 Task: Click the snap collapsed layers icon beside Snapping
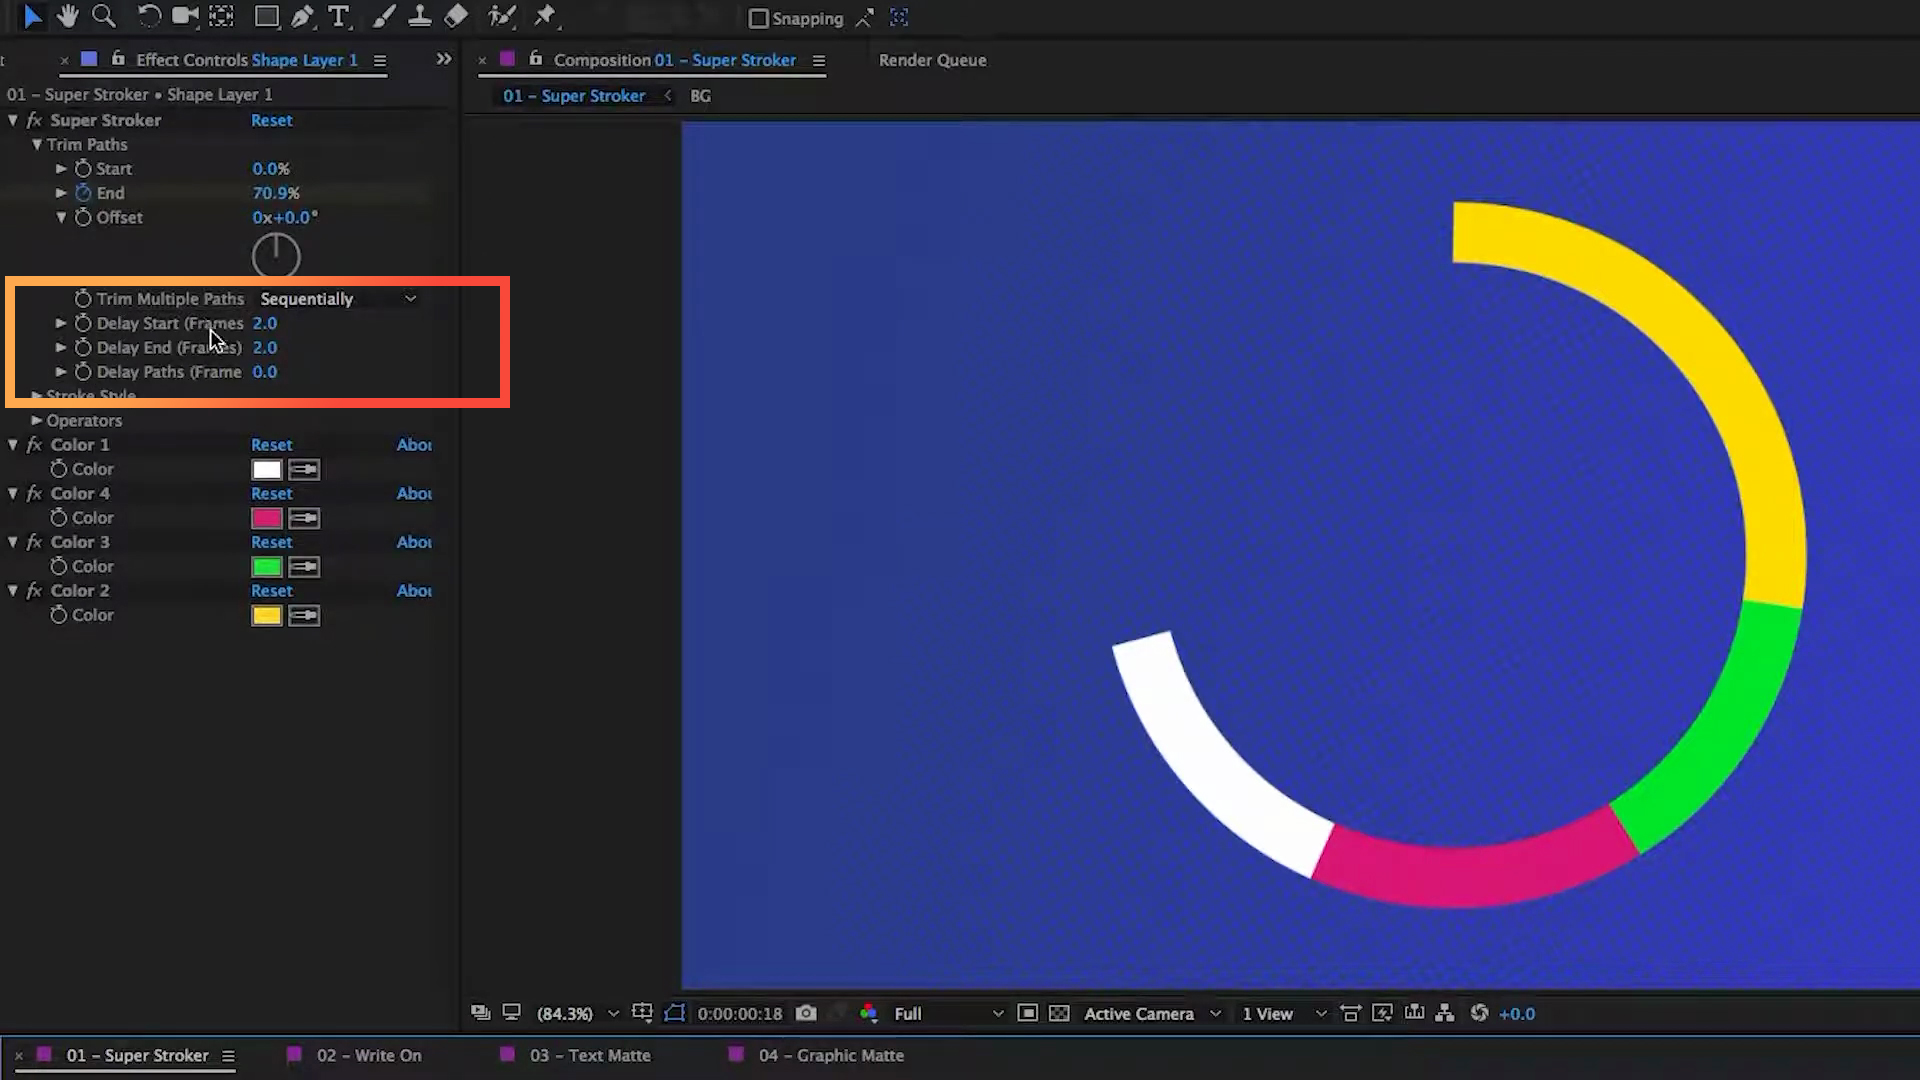coord(899,17)
